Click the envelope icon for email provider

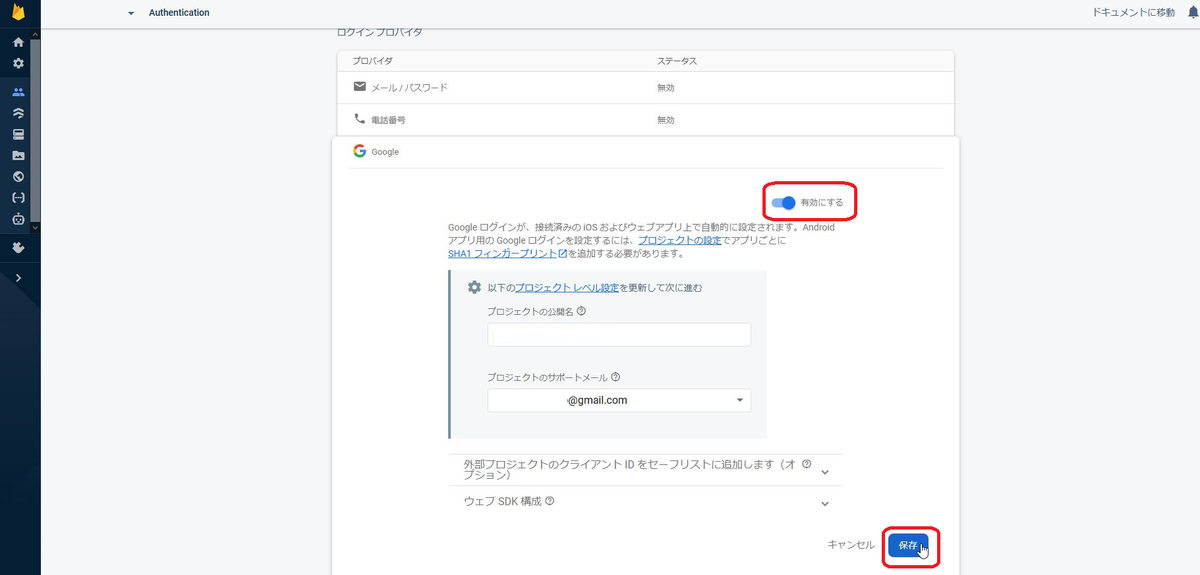point(360,87)
